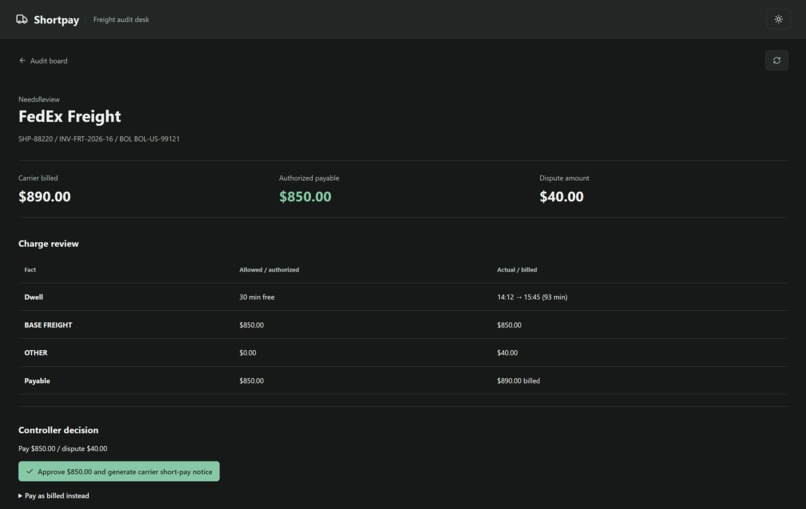Select the 30 min free cell
The height and width of the screenshot is (509, 806).
pyautogui.click(x=257, y=297)
